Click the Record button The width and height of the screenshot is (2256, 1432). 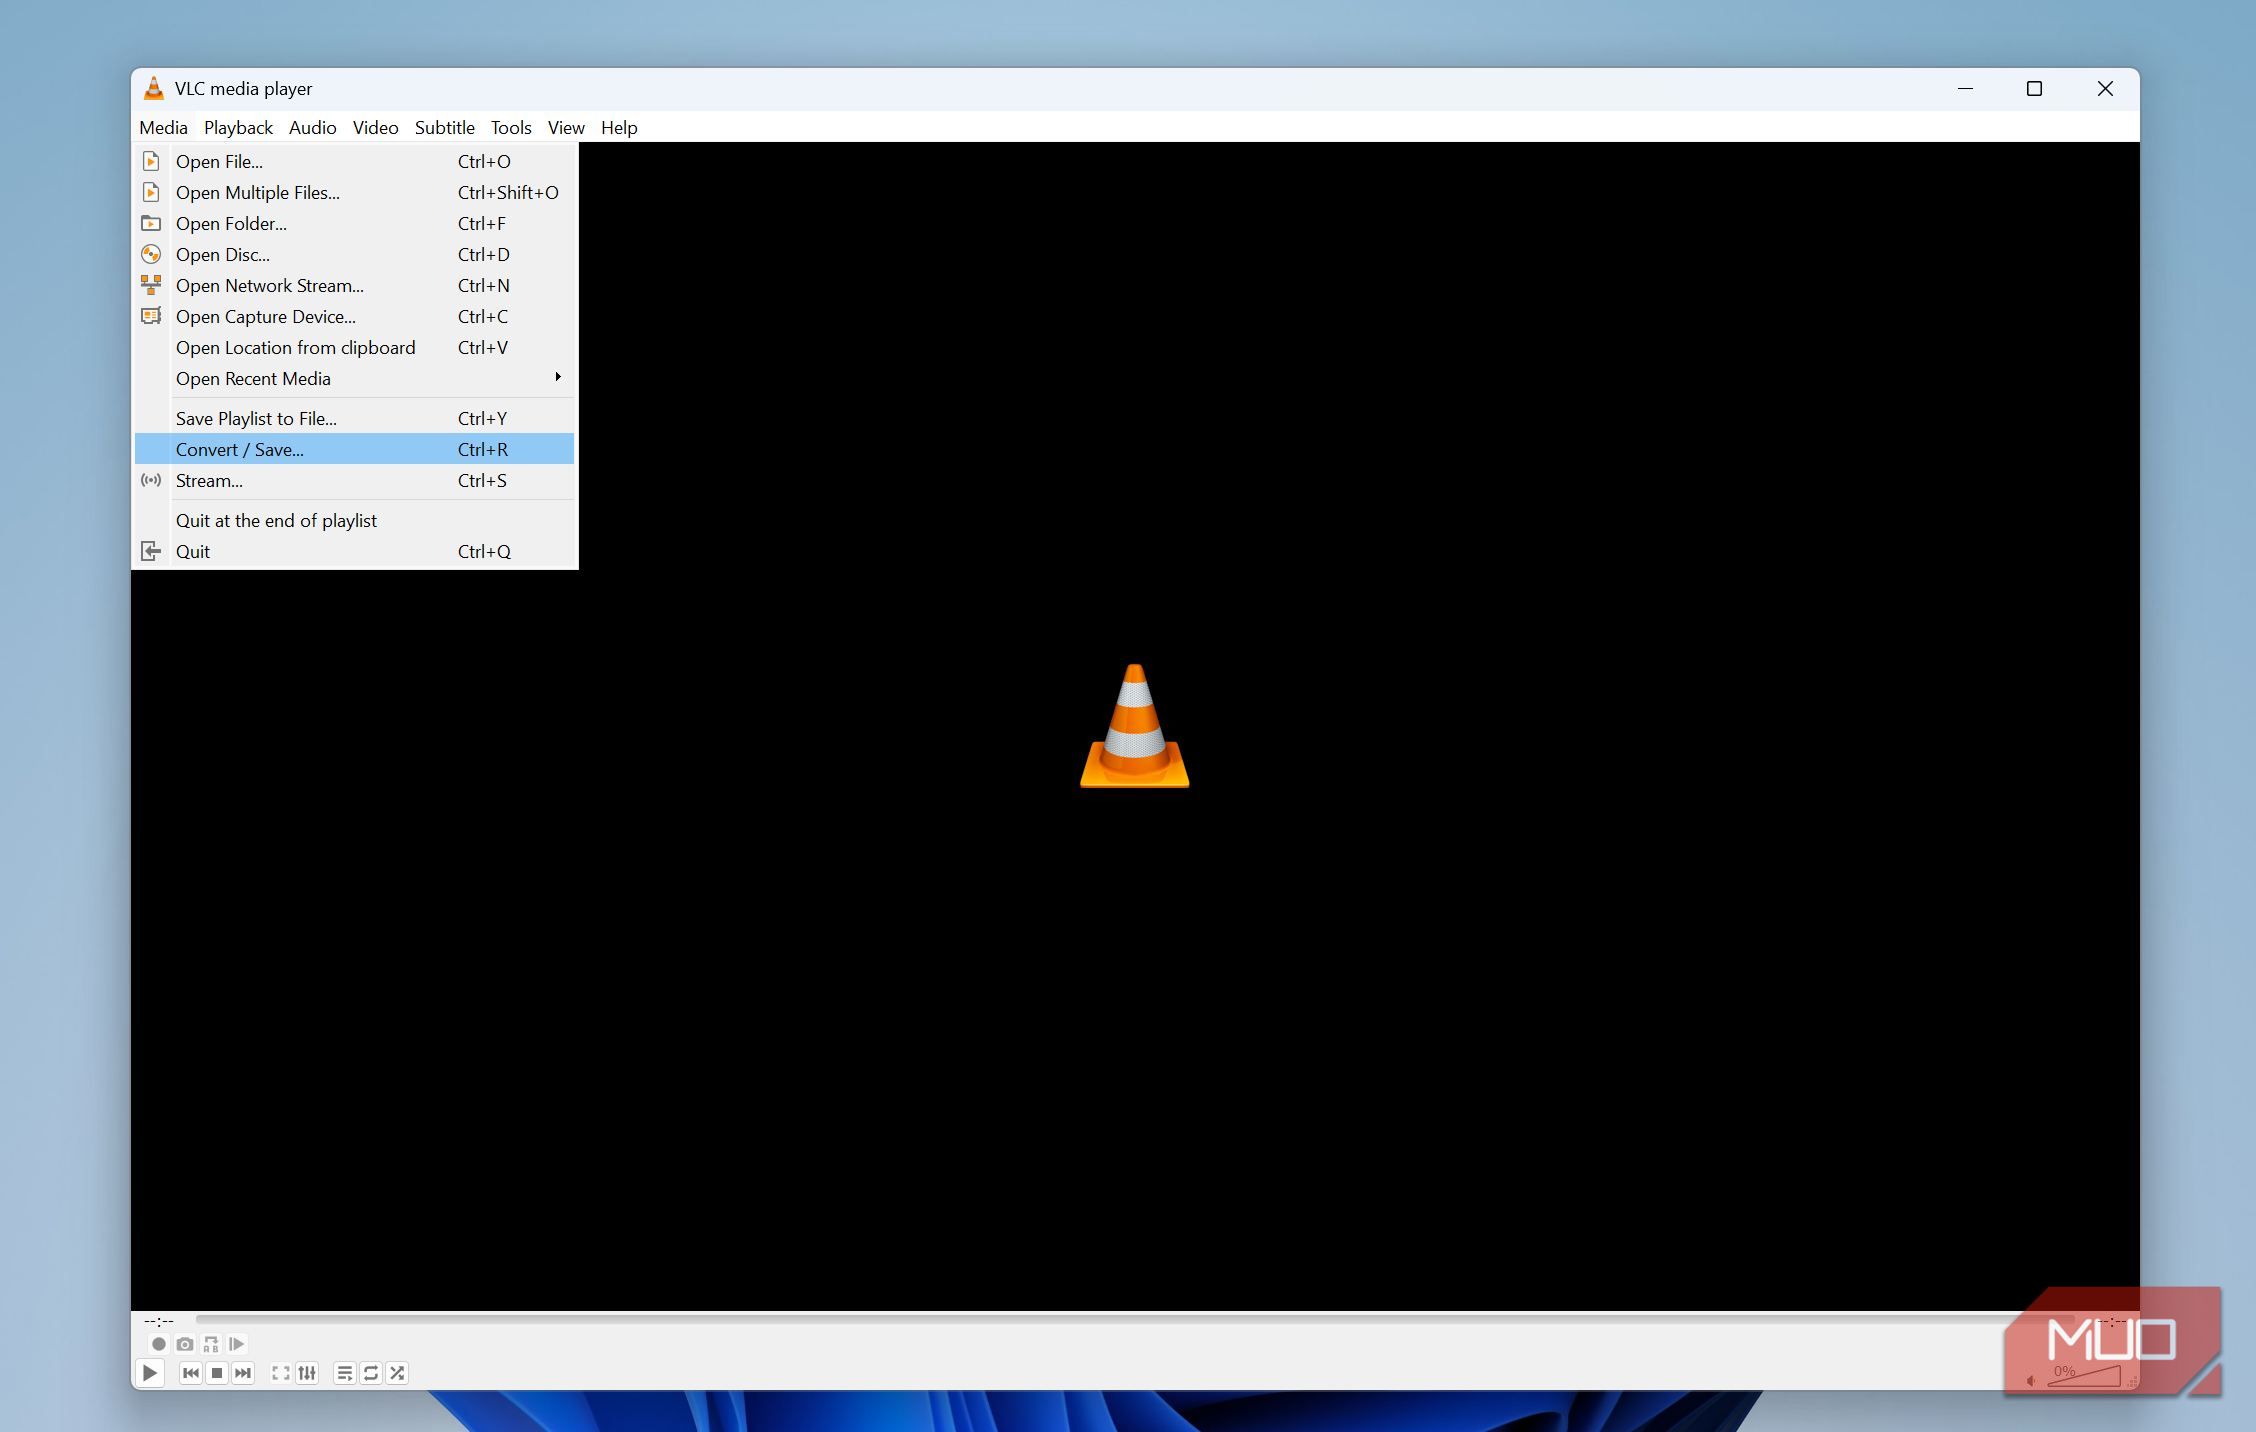coord(158,1344)
